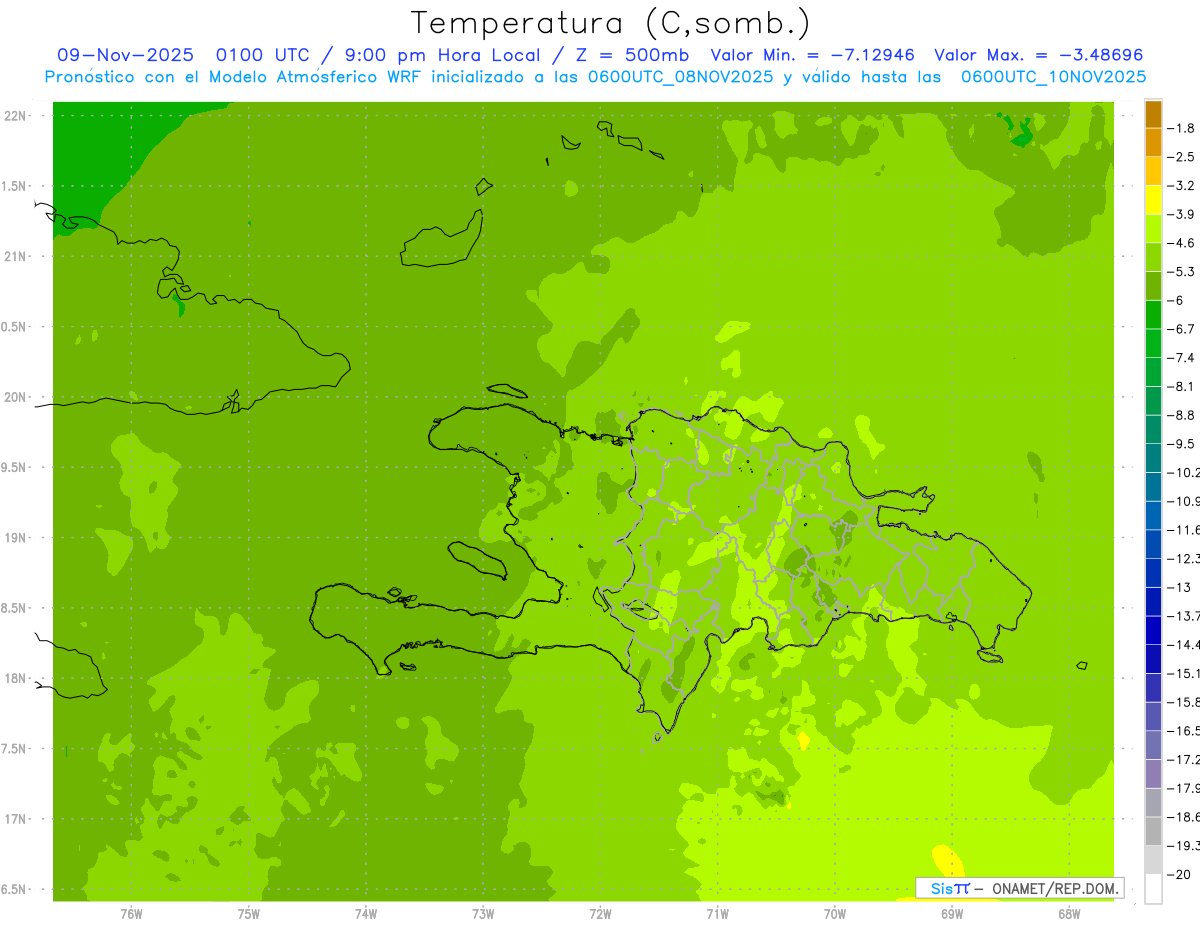1200x927 pixels.
Task: Click the "-3.9" colorbar label
Action: pos(1181,214)
